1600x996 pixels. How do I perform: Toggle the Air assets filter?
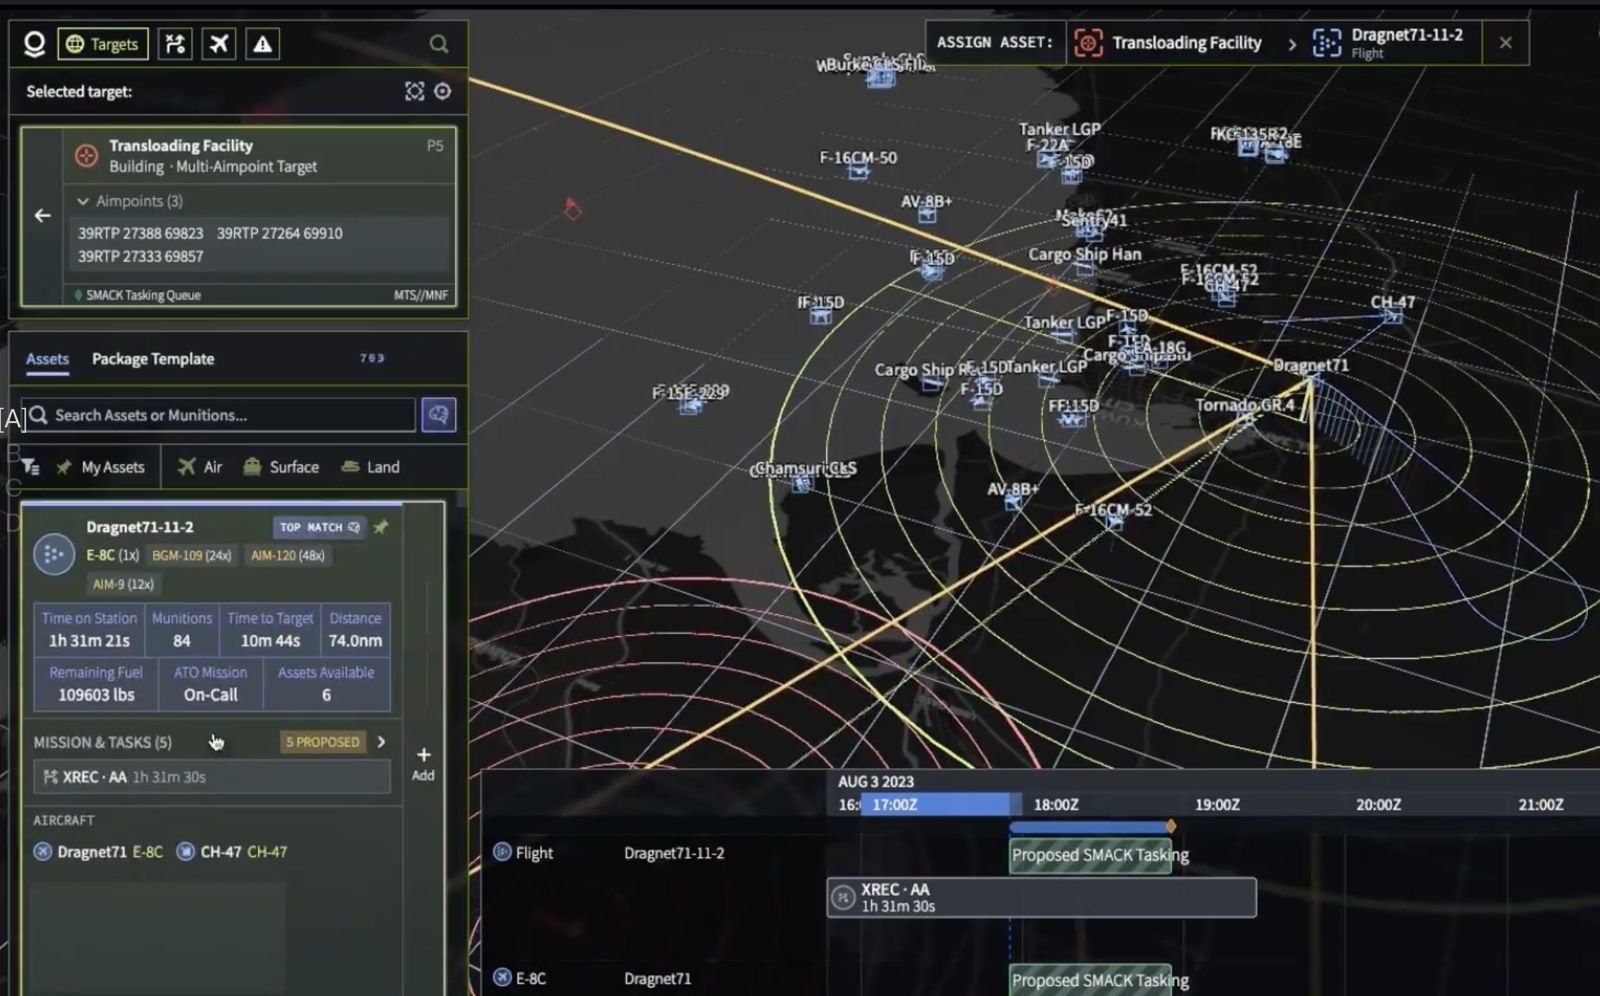click(x=200, y=467)
